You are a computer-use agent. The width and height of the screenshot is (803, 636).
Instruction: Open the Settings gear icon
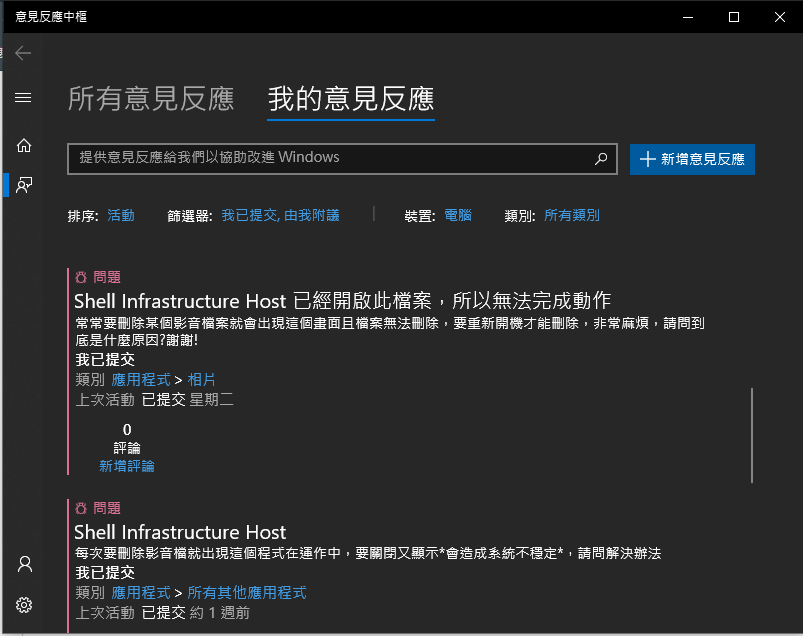pyautogui.click(x=24, y=605)
